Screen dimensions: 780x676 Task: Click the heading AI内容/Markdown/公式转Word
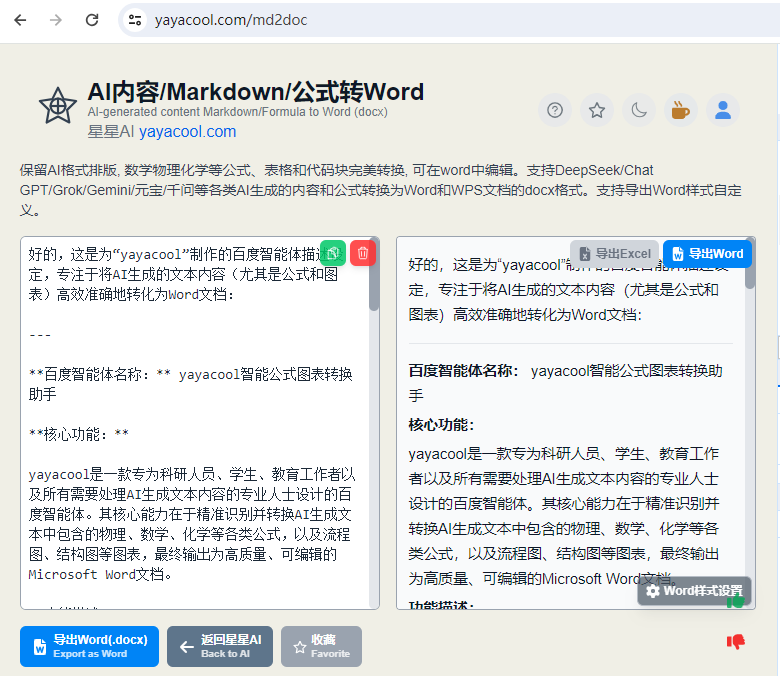[256, 92]
